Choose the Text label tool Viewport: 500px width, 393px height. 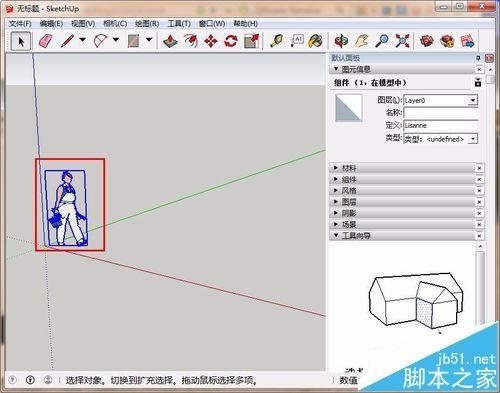point(297,41)
